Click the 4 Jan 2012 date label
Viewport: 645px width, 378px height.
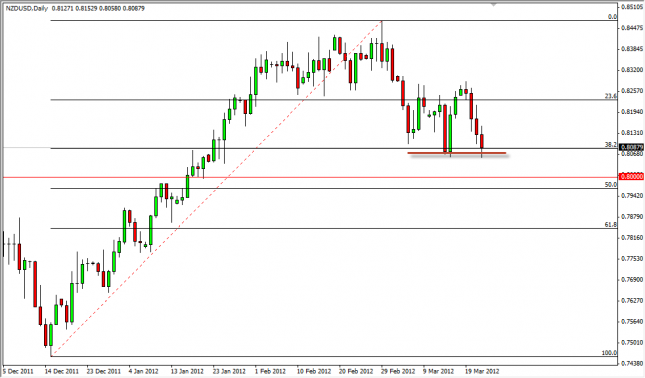click(x=144, y=371)
